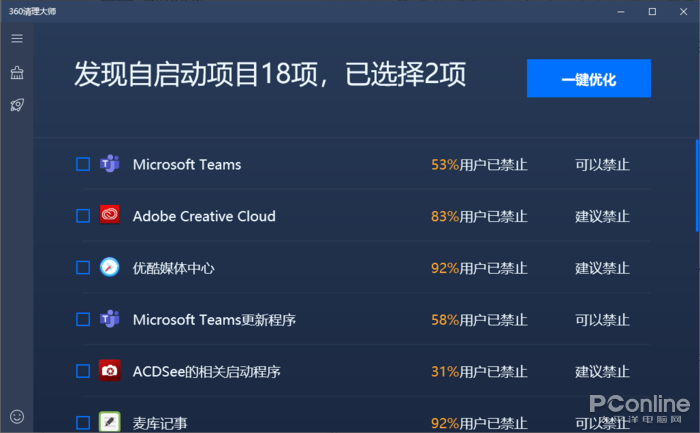Check the Microsoft Teams checkbox
Viewport: 700px width, 433px height.
[x=83, y=164]
